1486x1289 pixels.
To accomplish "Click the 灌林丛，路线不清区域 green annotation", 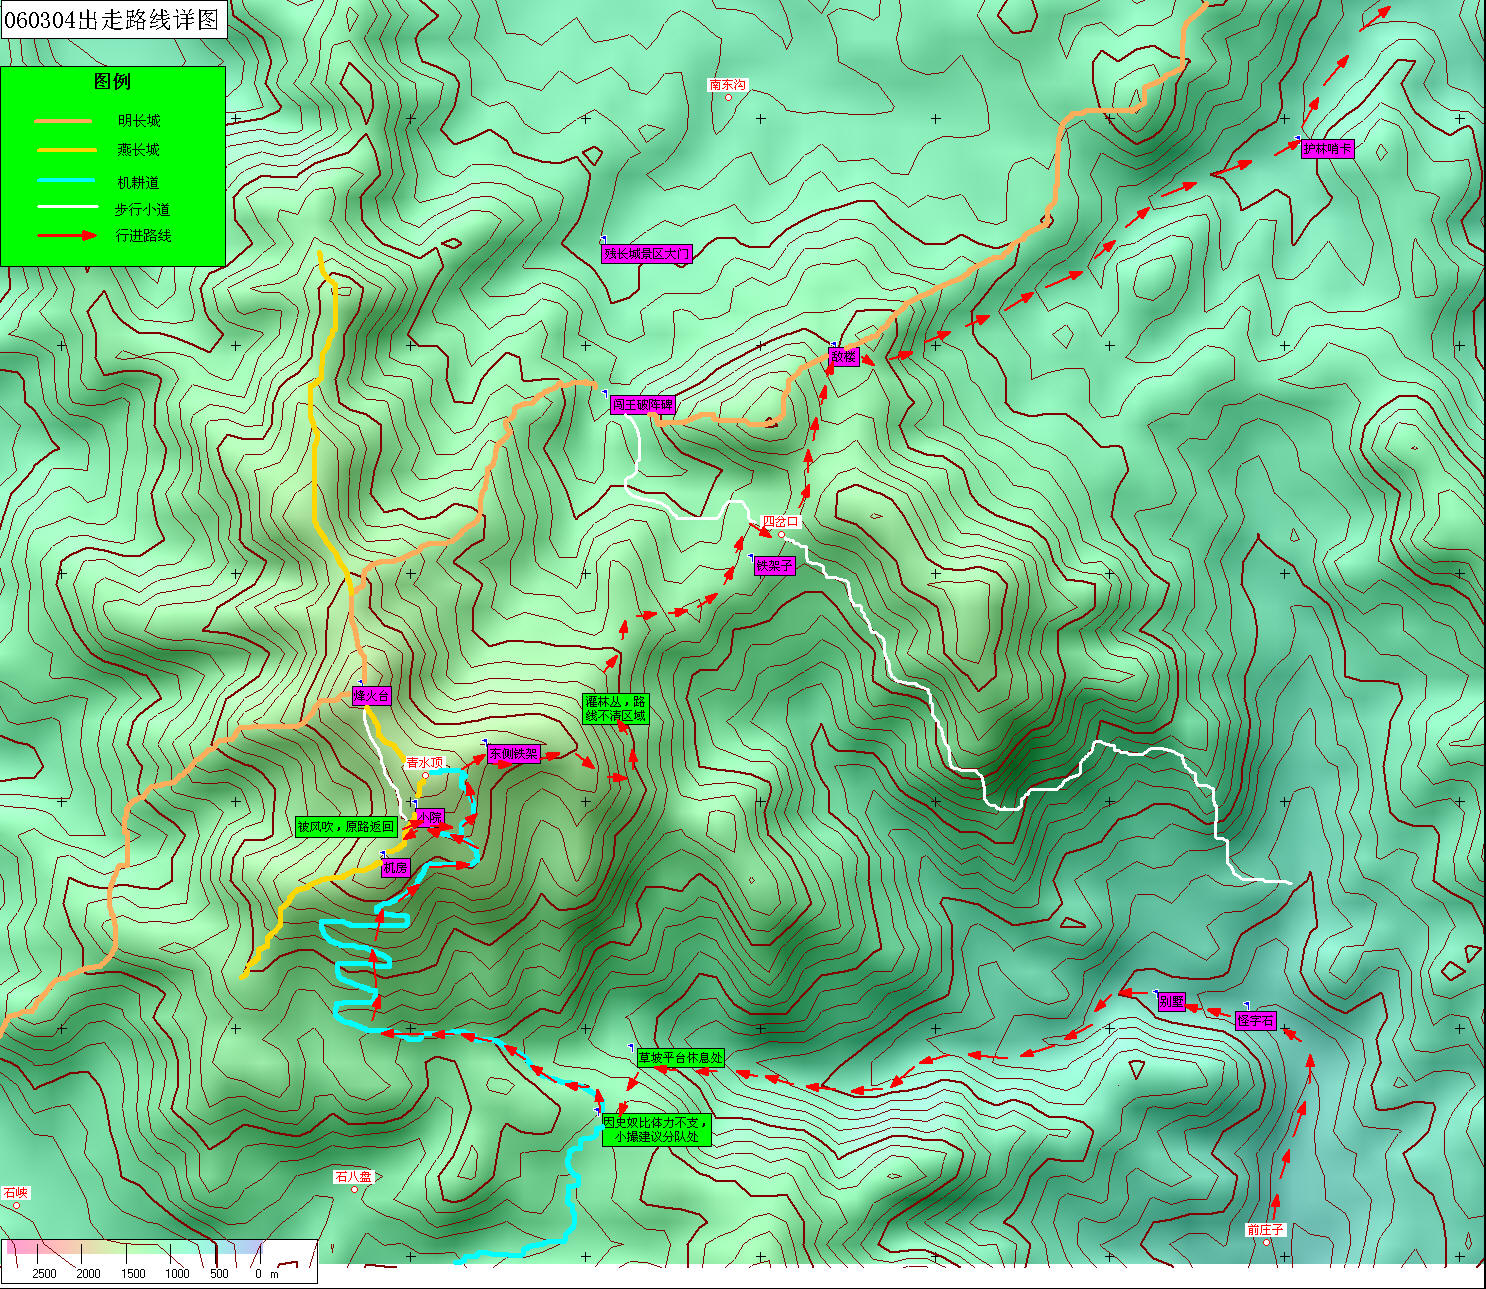I will point(615,709).
